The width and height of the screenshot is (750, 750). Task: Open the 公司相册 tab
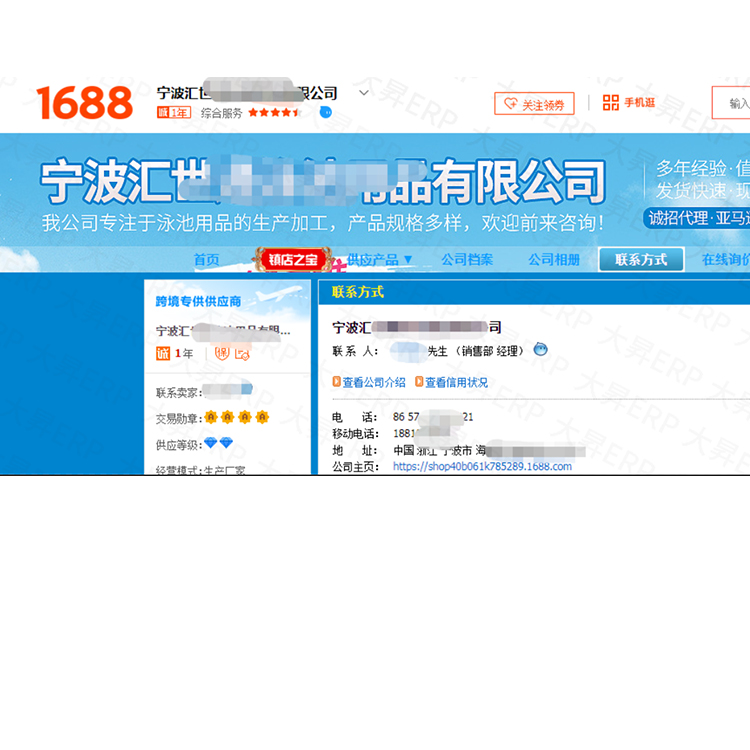coord(554,260)
